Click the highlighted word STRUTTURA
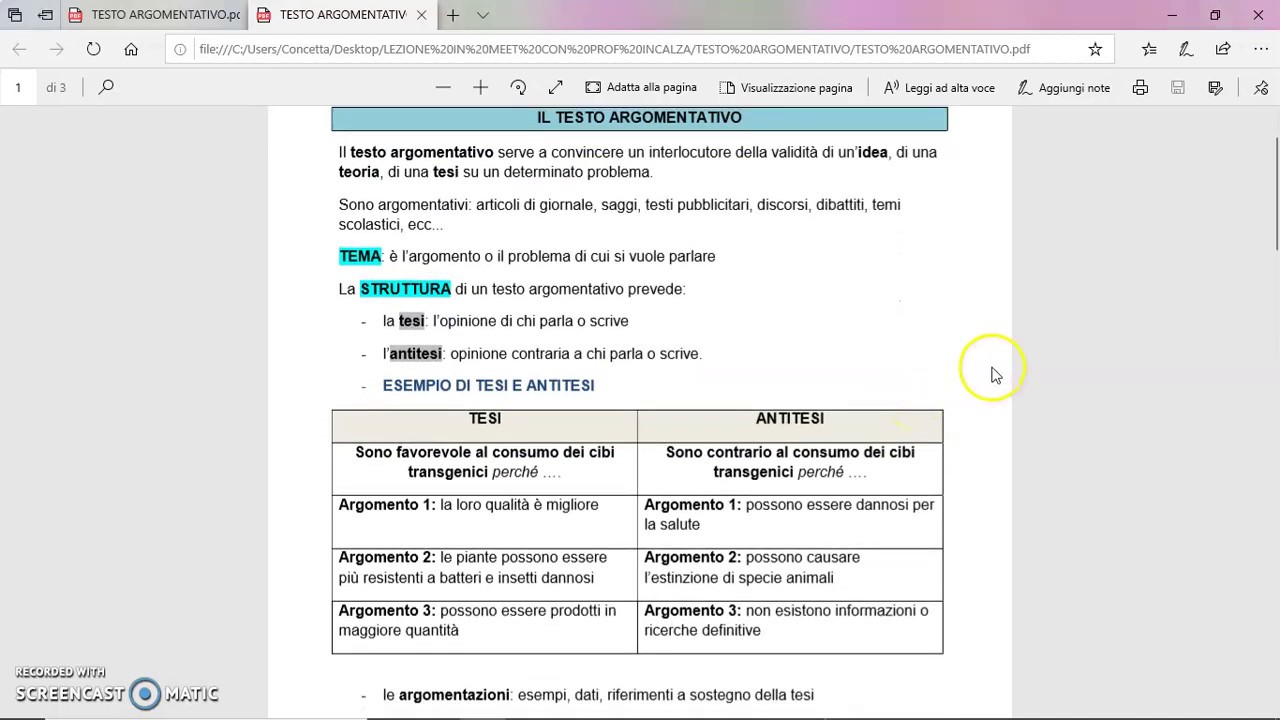The height and width of the screenshot is (720, 1280). pyautogui.click(x=405, y=289)
